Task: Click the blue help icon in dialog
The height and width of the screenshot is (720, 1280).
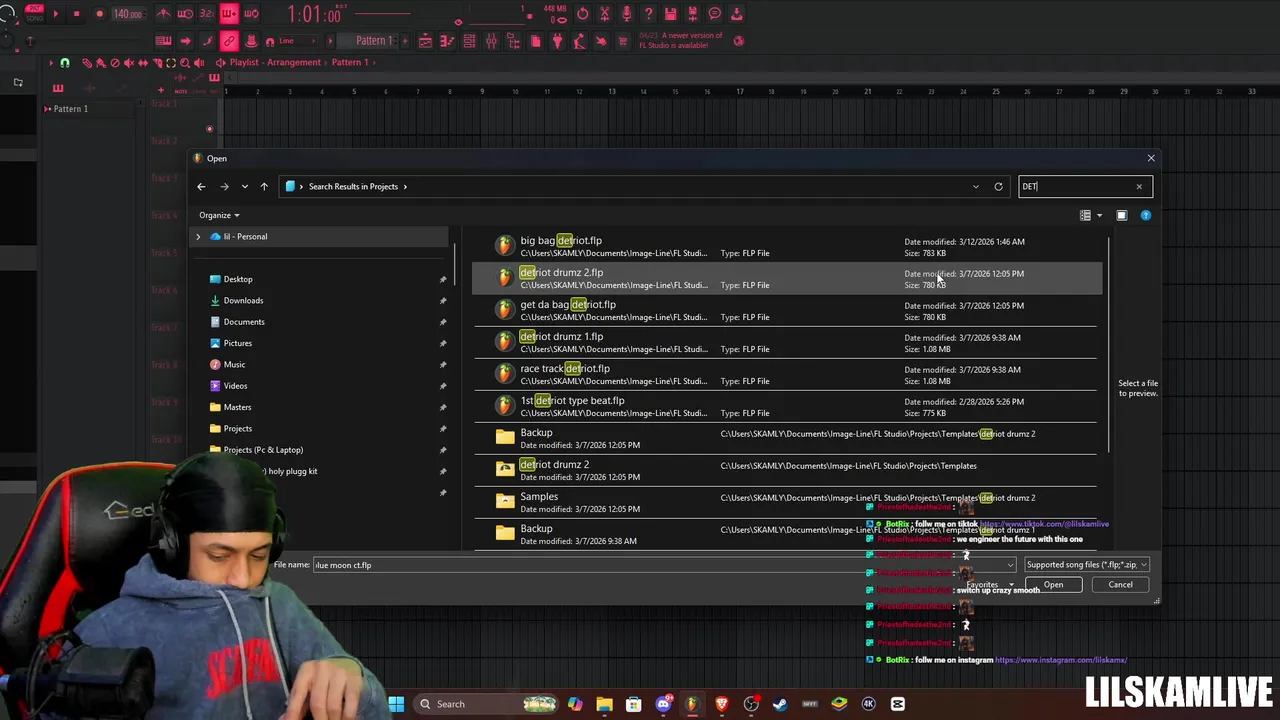Action: (1146, 215)
